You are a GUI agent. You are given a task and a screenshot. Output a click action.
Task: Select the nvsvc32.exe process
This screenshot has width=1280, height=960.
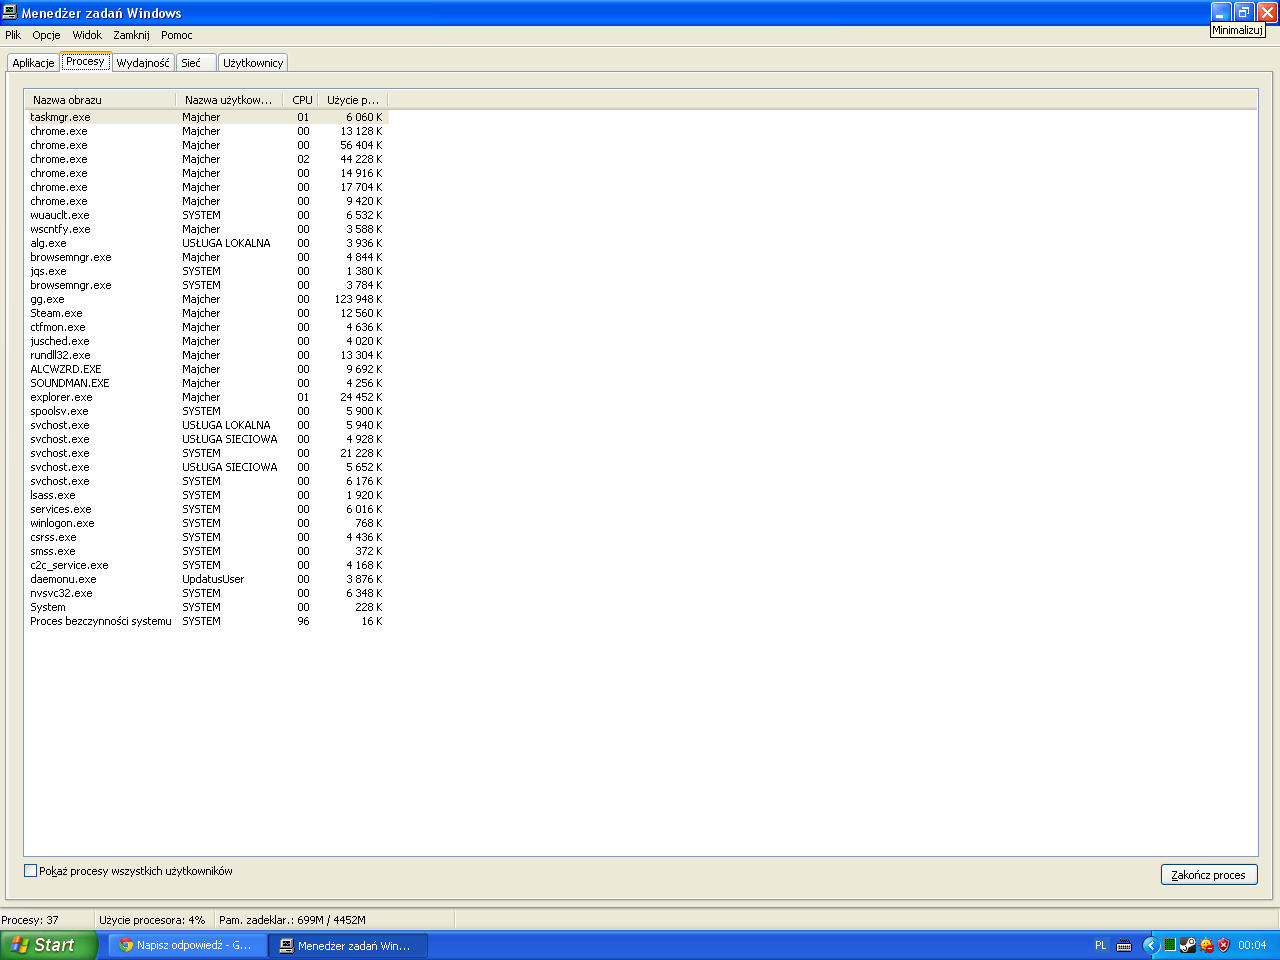click(206, 593)
